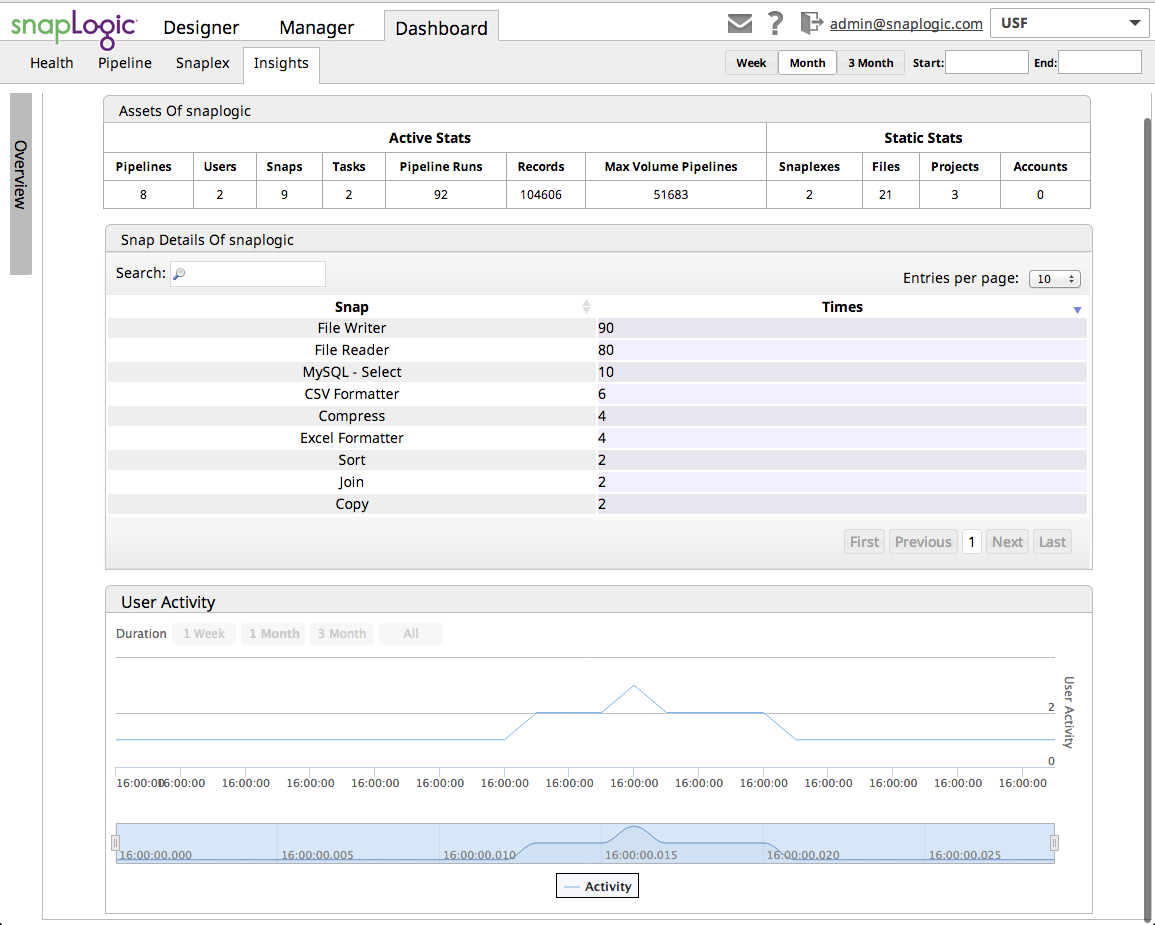Switch to the Manager tab

[317, 27]
